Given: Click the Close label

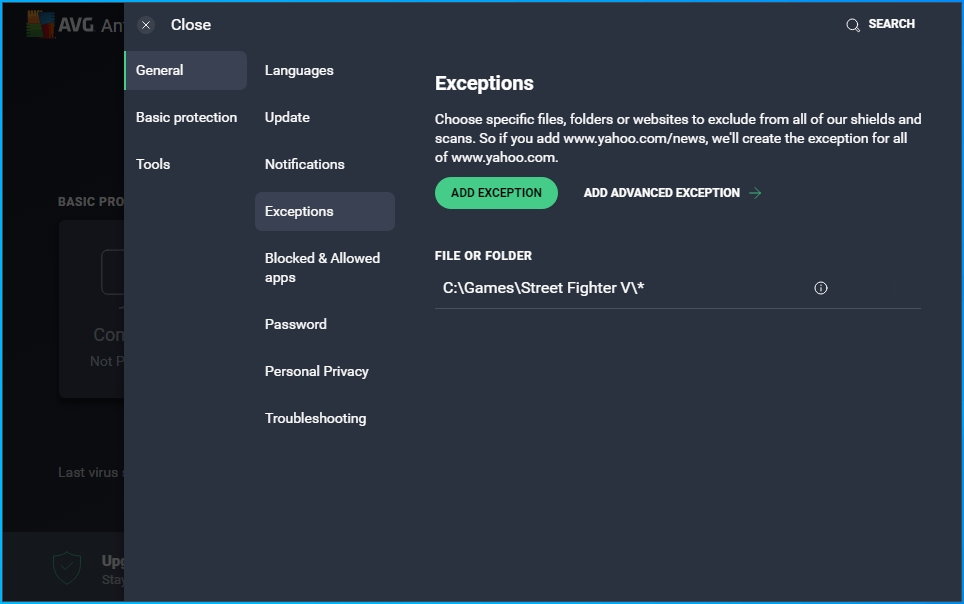Looking at the screenshot, I should [x=191, y=25].
